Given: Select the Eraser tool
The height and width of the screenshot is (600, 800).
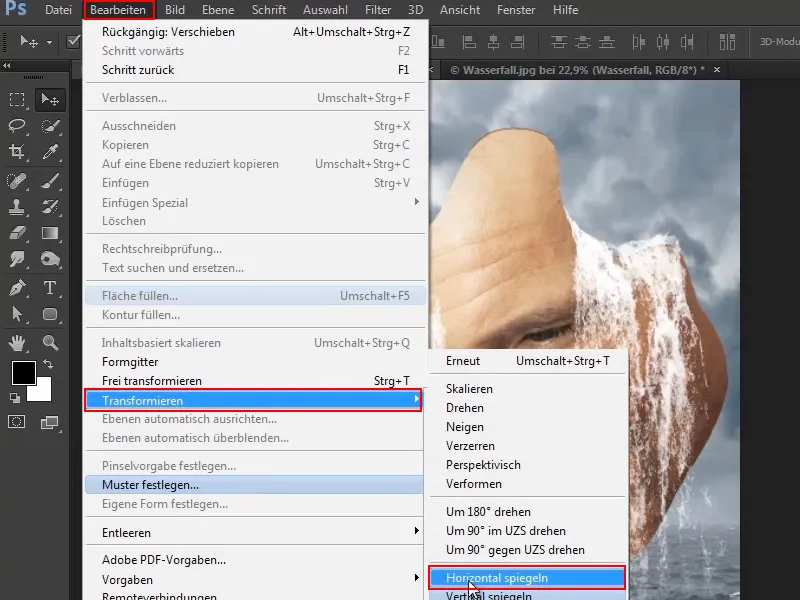Looking at the screenshot, I should [17, 233].
